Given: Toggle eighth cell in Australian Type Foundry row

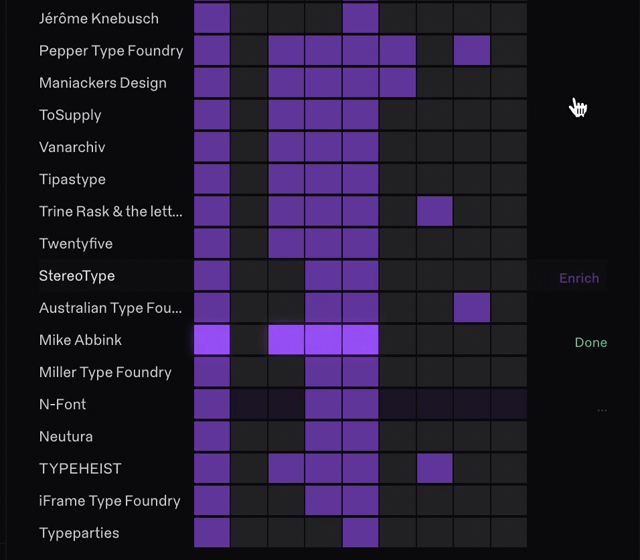Looking at the screenshot, I should tap(472, 307).
